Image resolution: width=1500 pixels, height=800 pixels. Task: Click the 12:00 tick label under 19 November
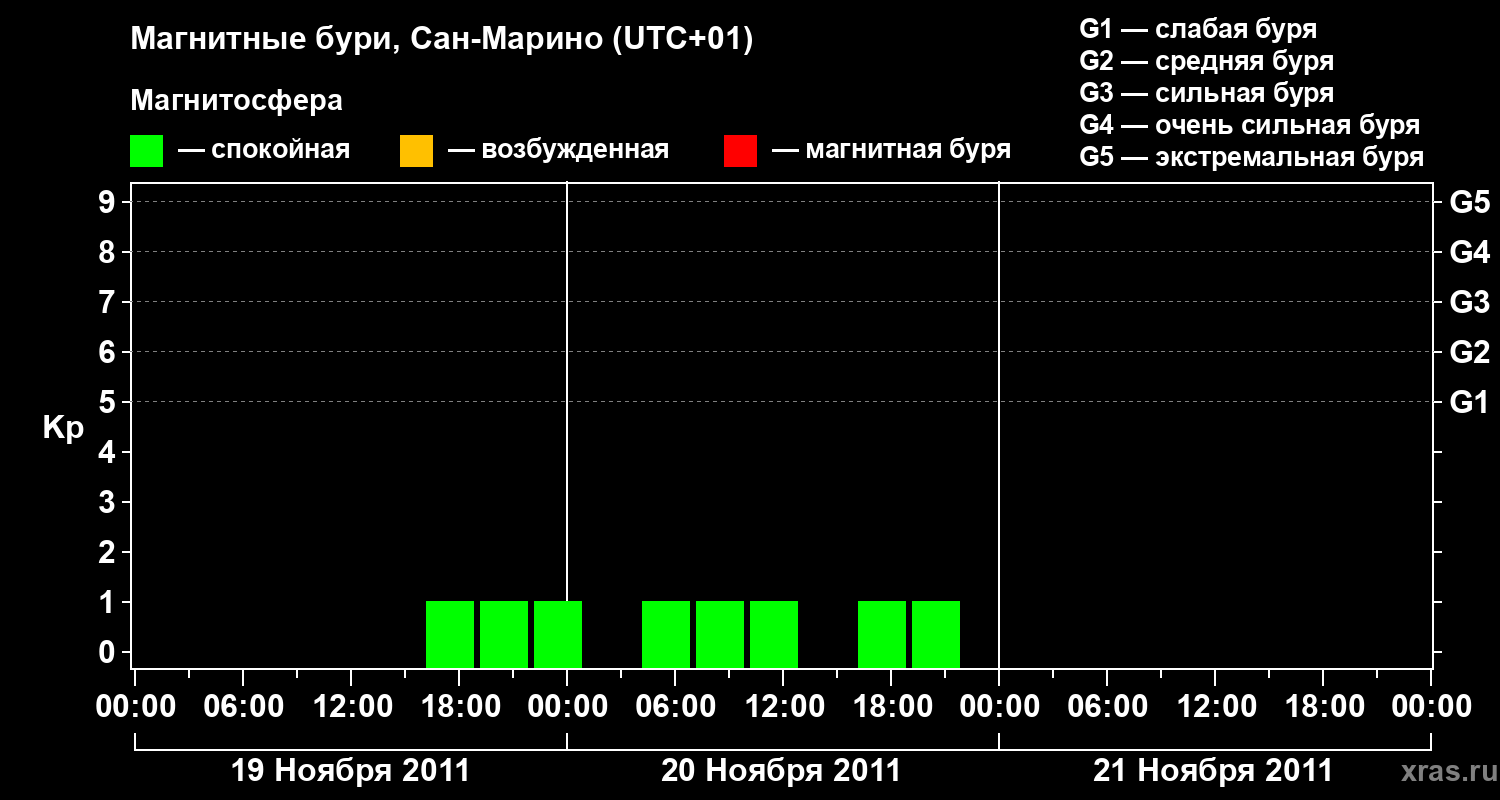tap(351, 707)
